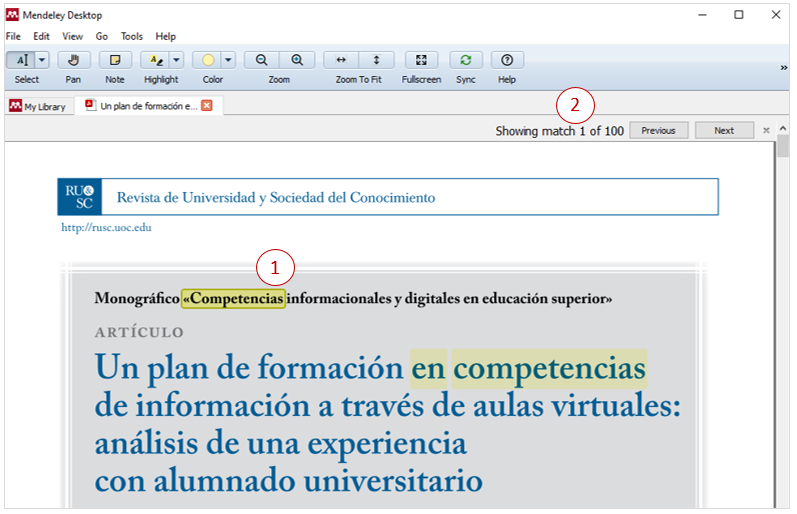Click the vertical scrollbar up arrow
Screen dimensions: 797x514
tap(783, 129)
